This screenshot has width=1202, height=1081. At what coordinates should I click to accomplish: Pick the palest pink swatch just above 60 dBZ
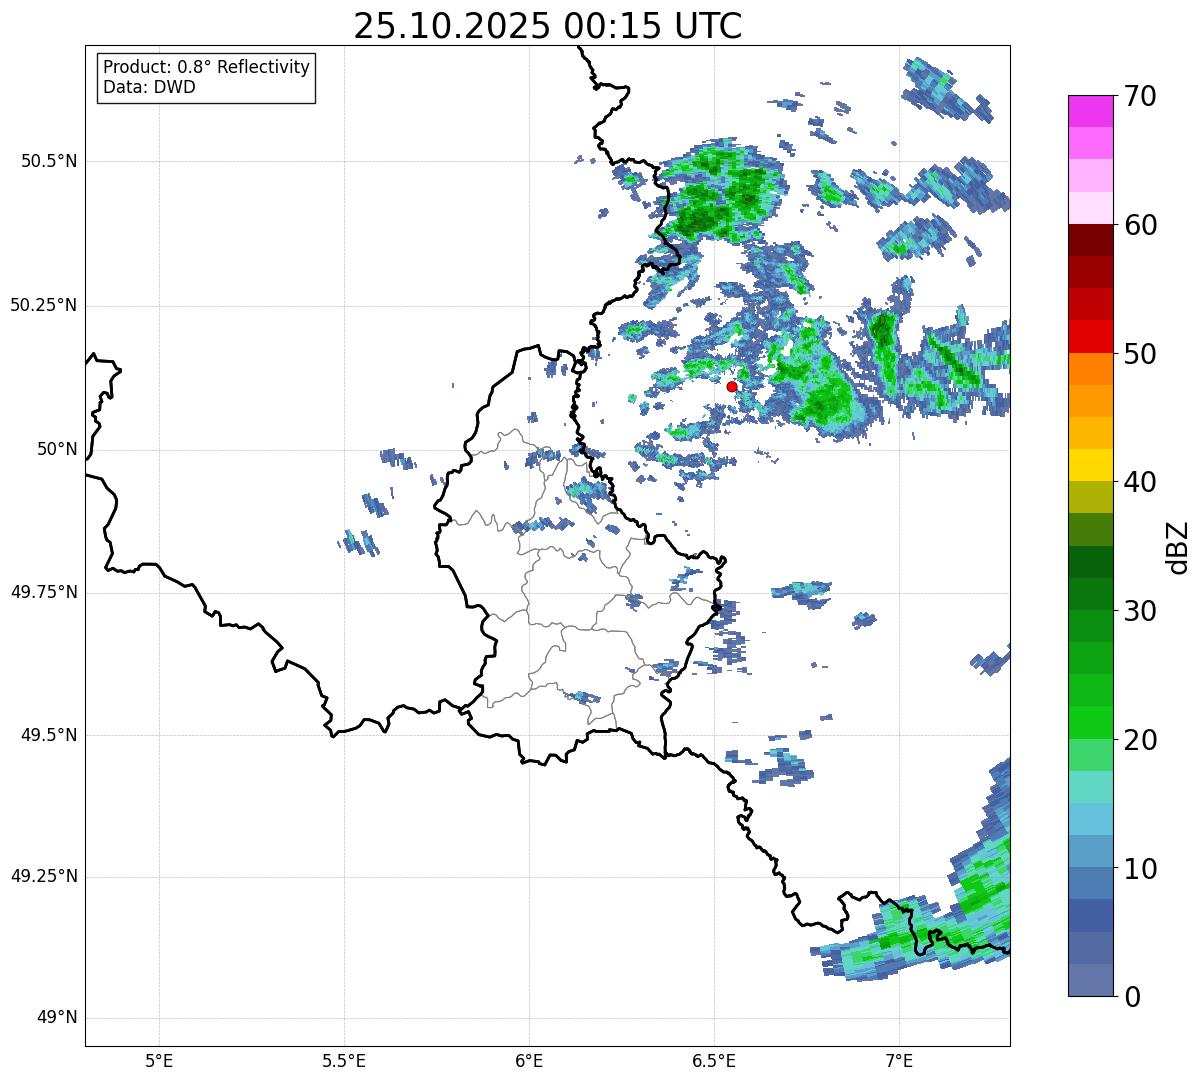[1090, 208]
